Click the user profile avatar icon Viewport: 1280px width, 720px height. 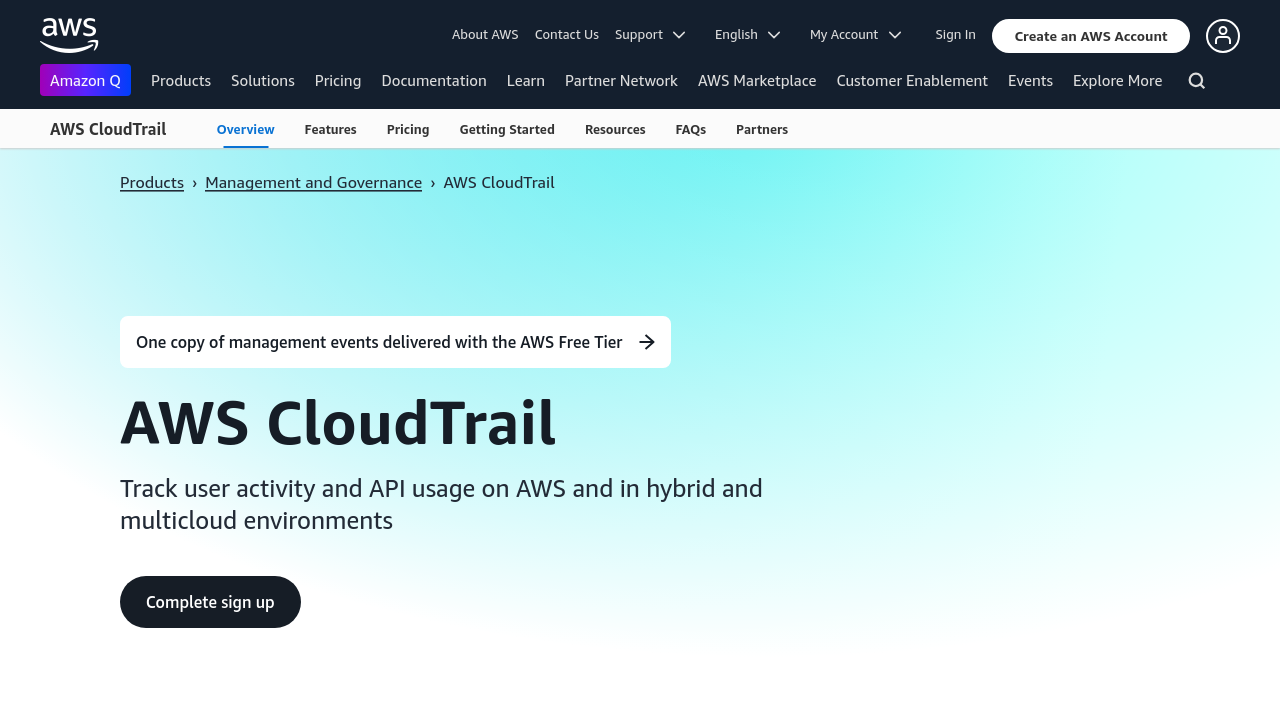click(1222, 36)
